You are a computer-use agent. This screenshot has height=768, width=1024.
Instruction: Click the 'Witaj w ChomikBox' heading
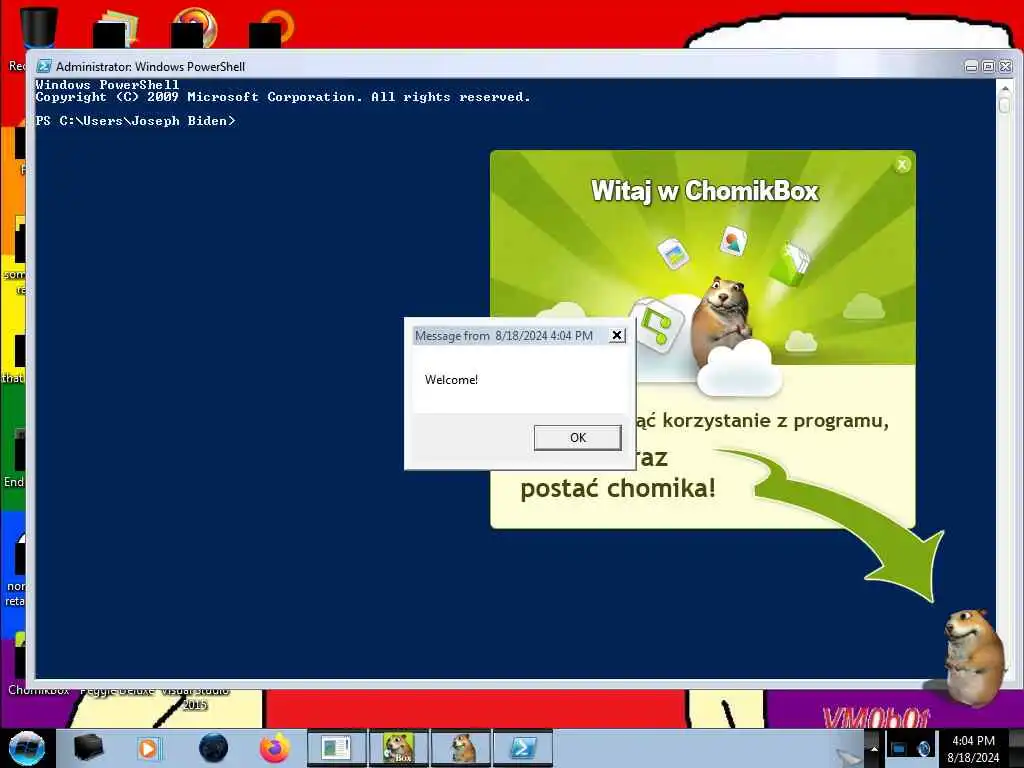[x=705, y=191]
